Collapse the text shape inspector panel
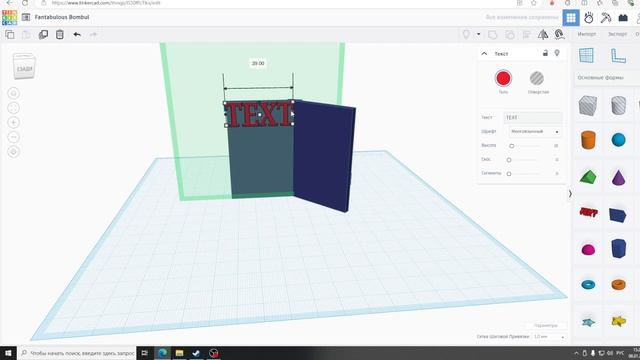This screenshot has width=640, height=360. coord(484,53)
